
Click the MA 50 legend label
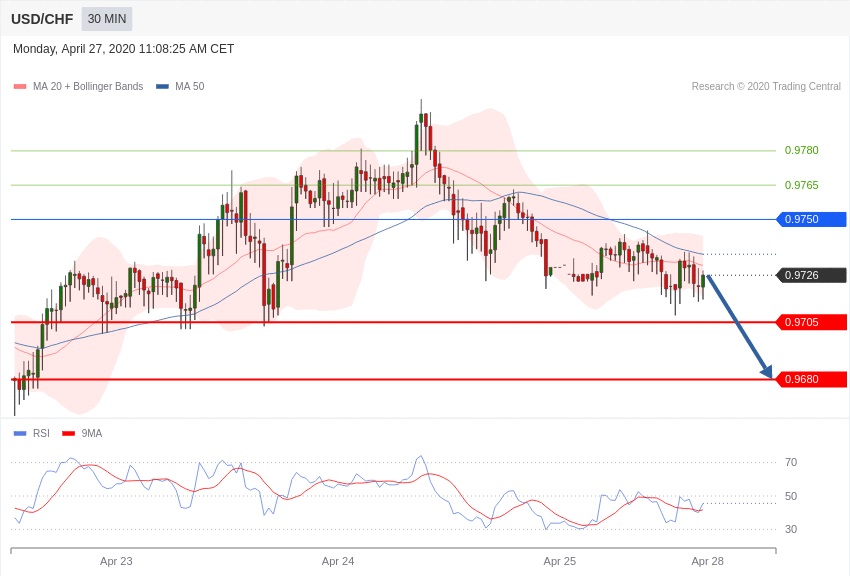190,87
